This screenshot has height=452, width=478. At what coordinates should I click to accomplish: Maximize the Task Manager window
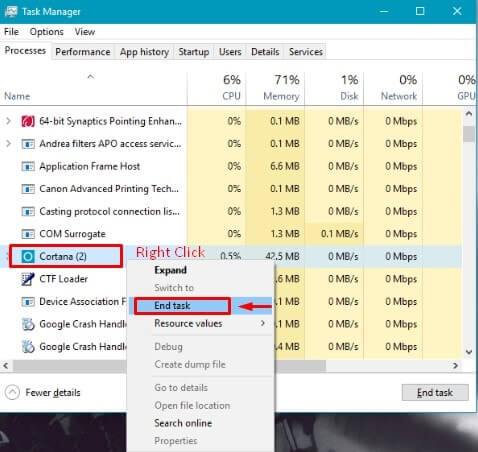pos(420,11)
